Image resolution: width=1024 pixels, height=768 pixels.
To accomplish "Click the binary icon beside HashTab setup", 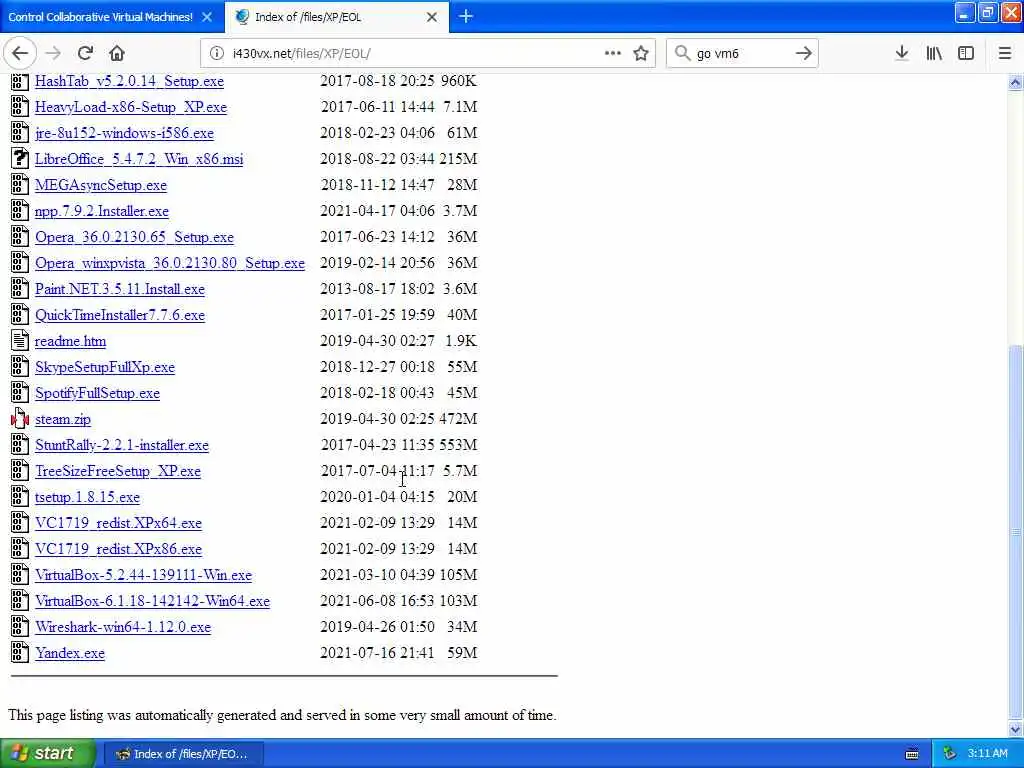I will point(20,80).
